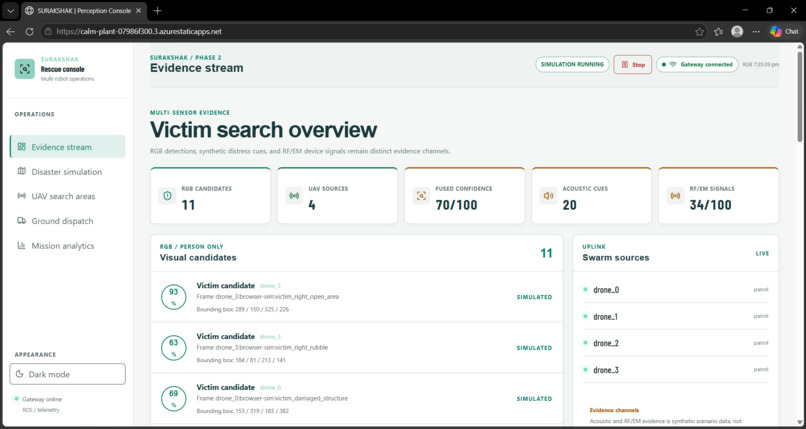Select the RGB CANDIDATES 11 card
The width and height of the screenshot is (806, 429).
coord(210,195)
